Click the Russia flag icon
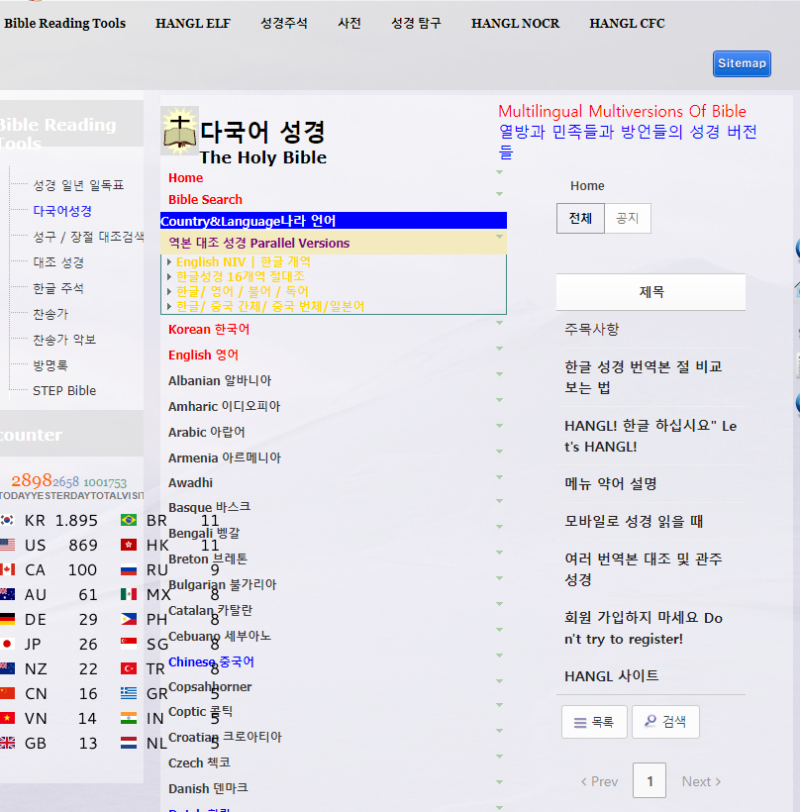Image resolution: width=800 pixels, height=812 pixels. 128,570
